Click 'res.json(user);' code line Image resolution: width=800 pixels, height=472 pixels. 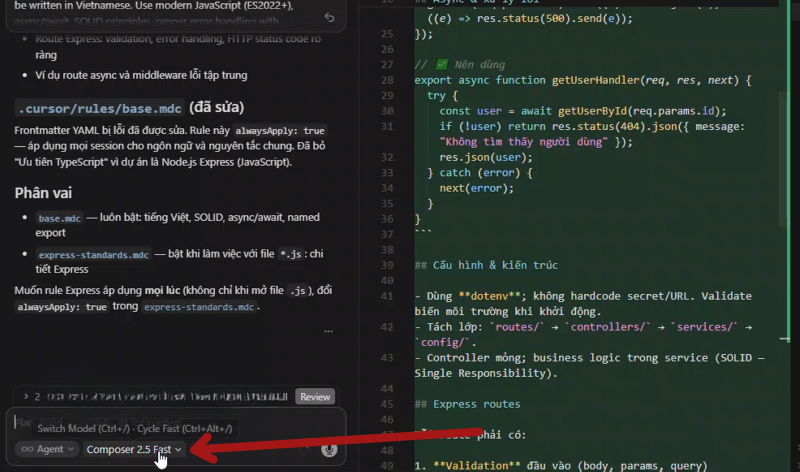coord(486,157)
